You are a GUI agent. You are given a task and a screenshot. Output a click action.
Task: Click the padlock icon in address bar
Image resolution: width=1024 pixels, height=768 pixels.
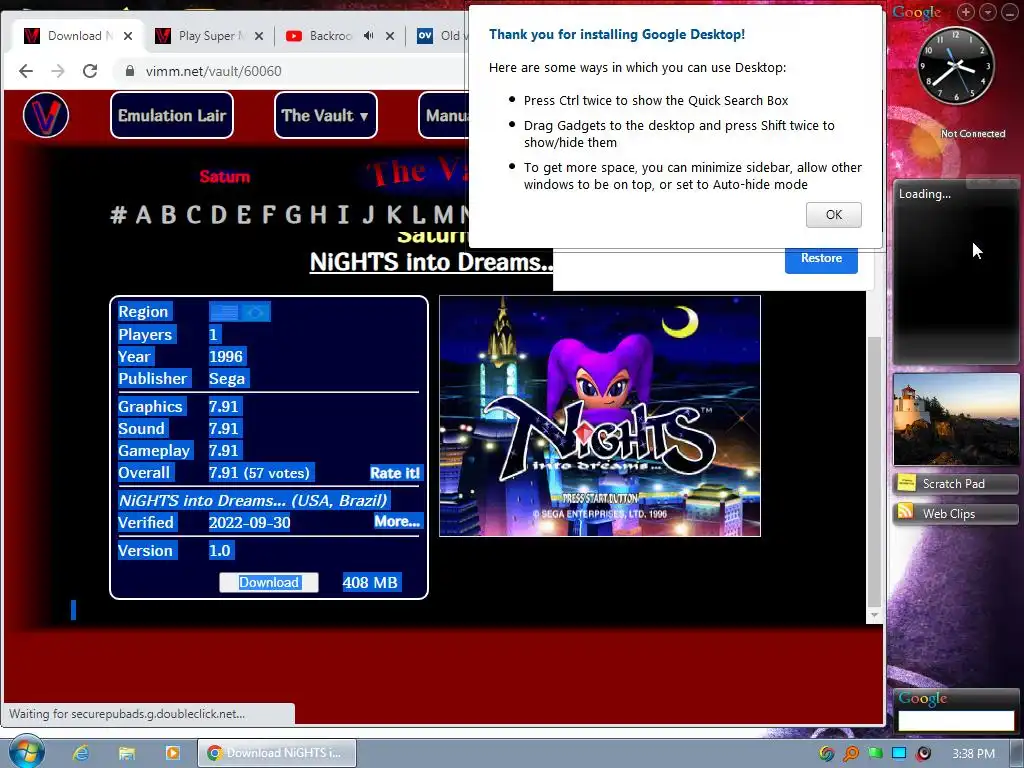click(x=129, y=71)
